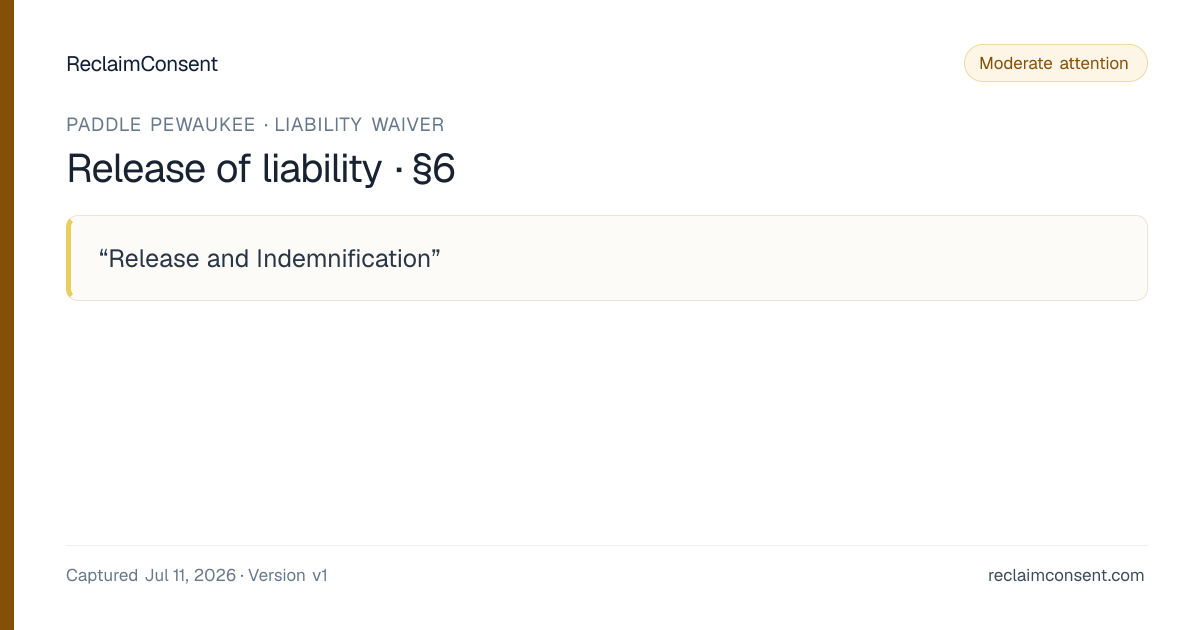Select the §6 section marker in the heading

point(434,169)
